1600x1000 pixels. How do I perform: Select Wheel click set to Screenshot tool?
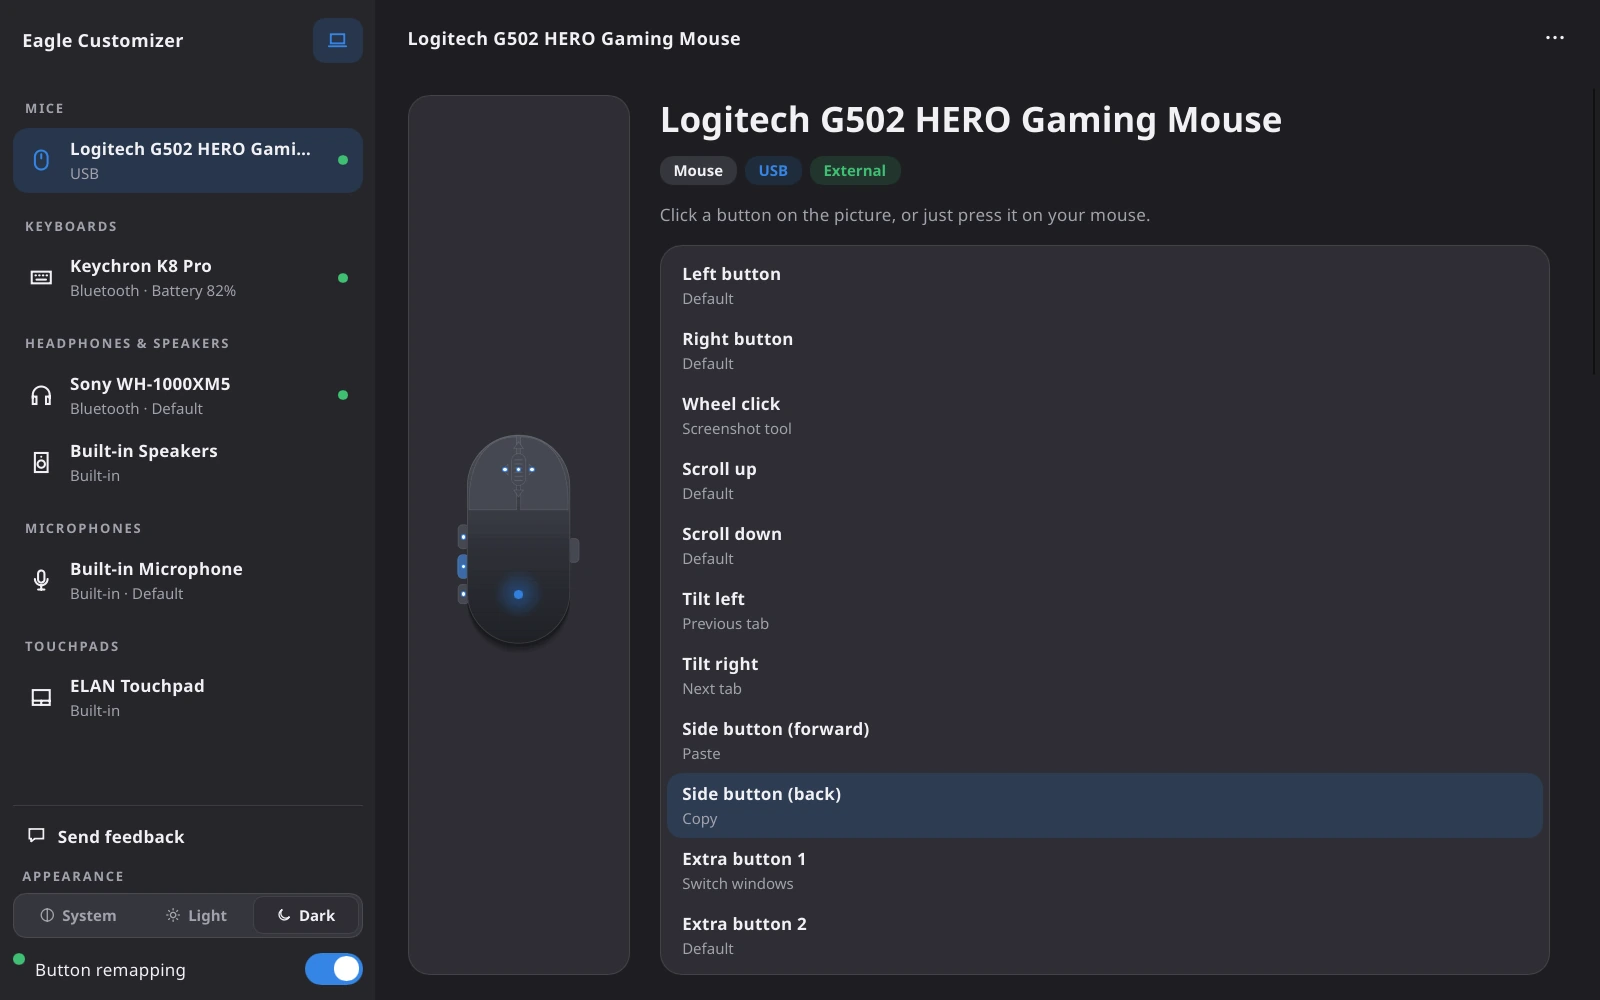[x=1104, y=416]
